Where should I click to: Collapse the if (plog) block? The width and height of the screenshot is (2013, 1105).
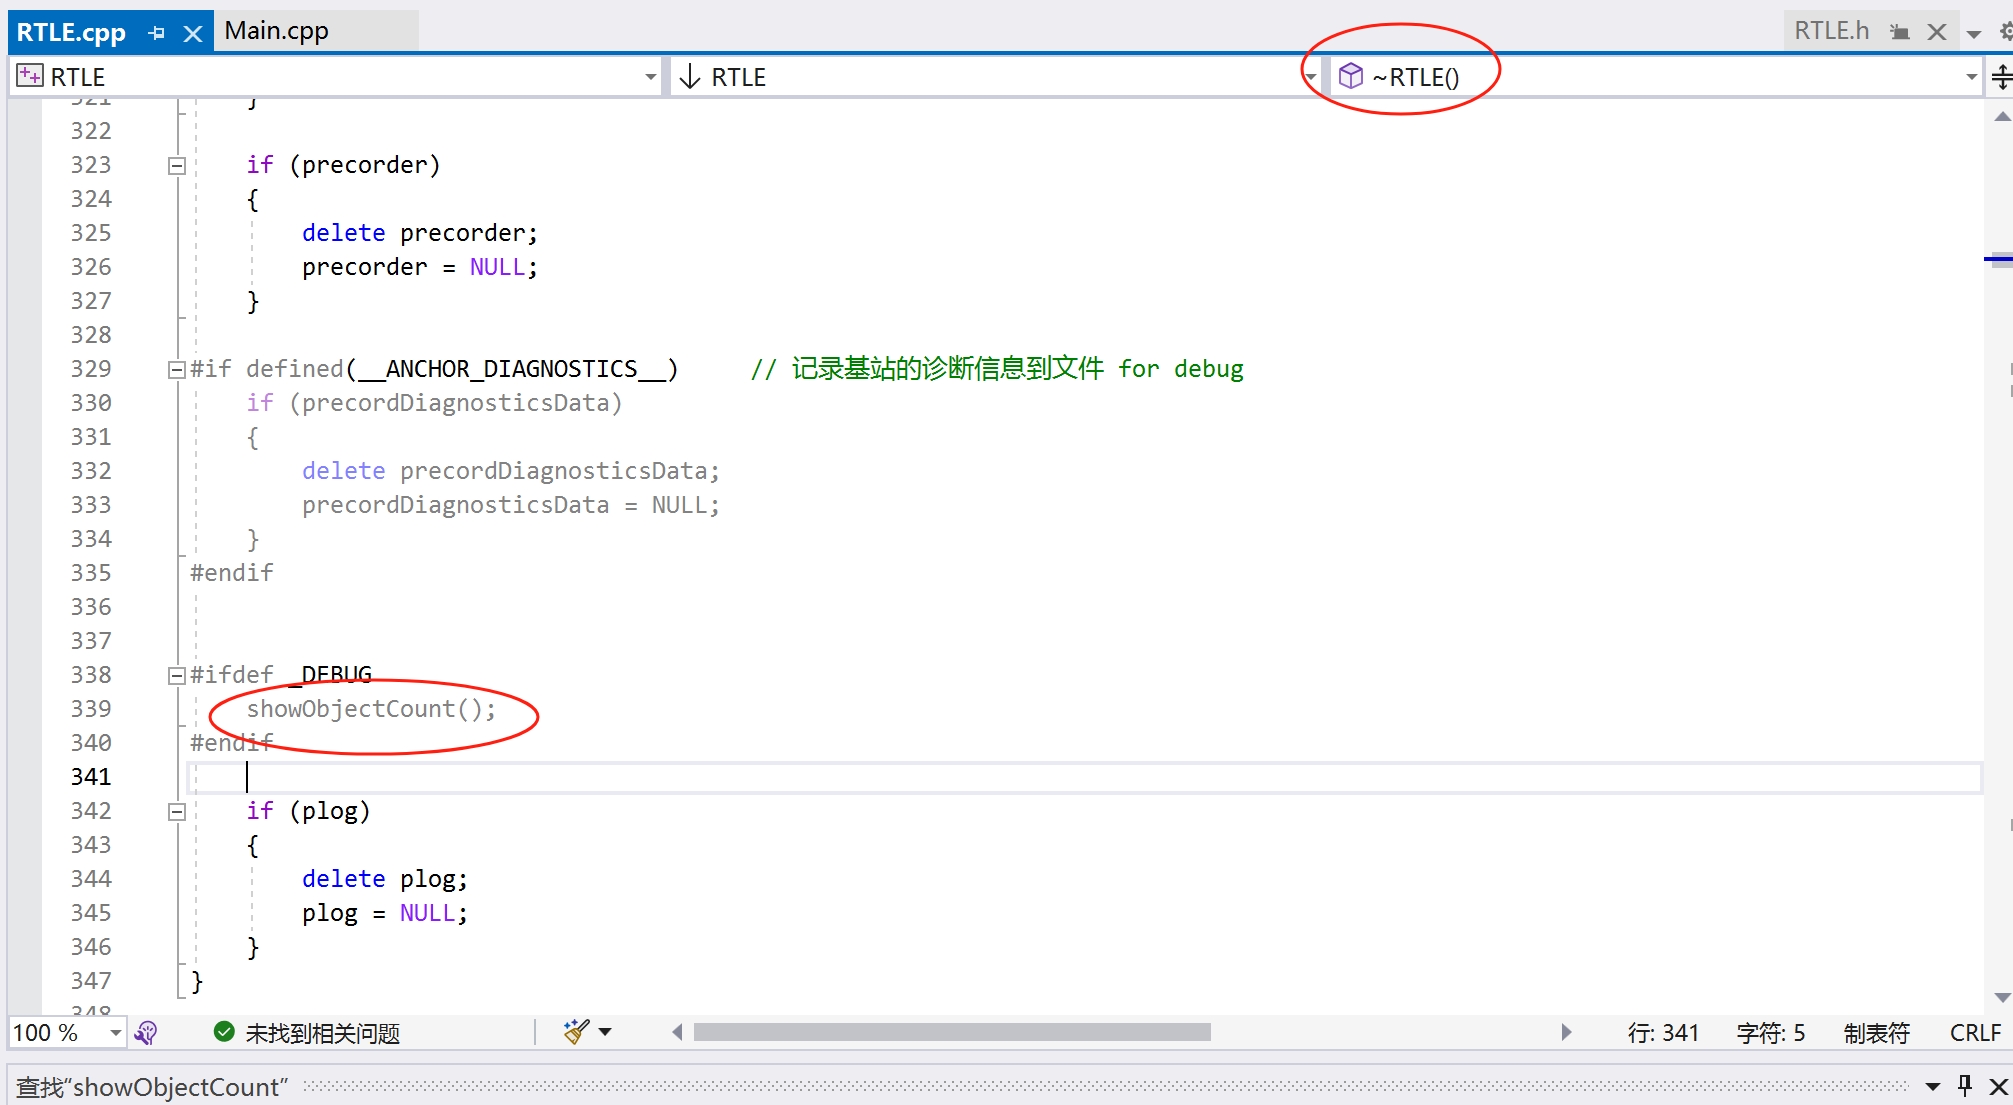[177, 812]
